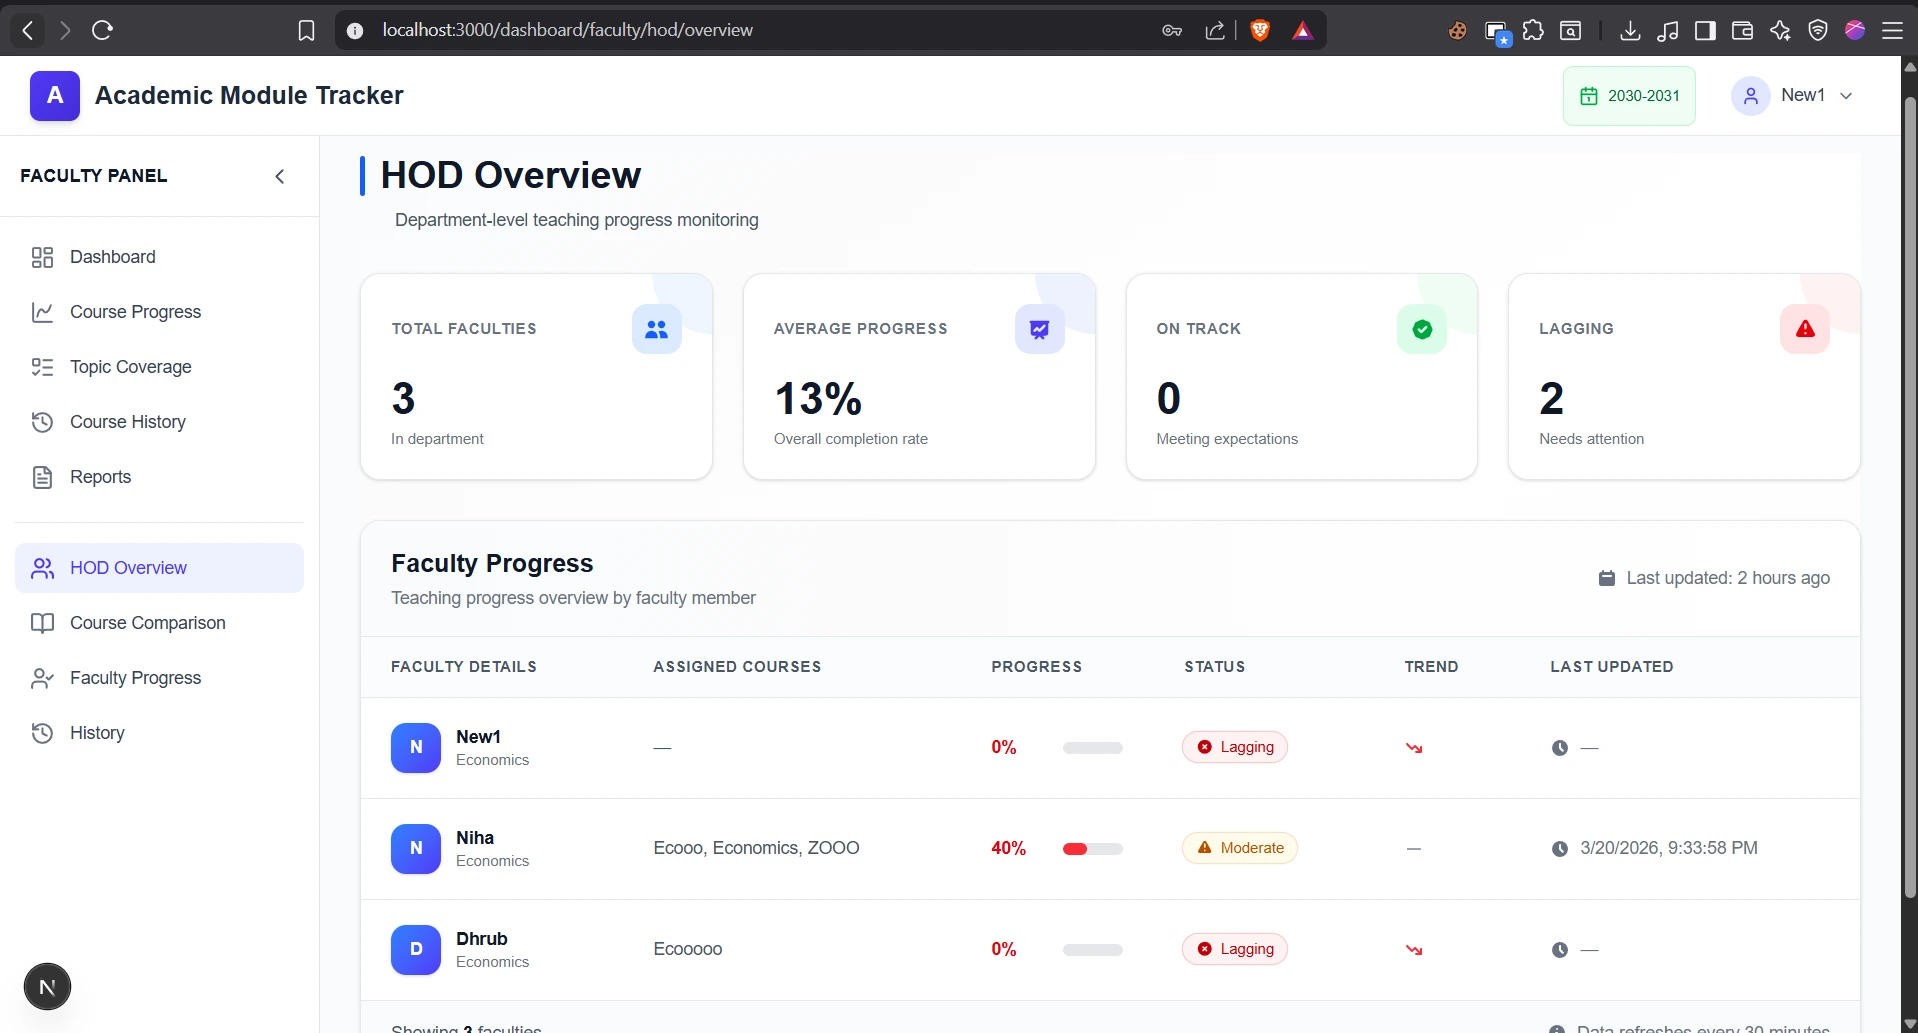1918x1033 pixels.
Task: Open Faculty Progress in the sidebar
Action: pyautogui.click(x=159, y=678)
